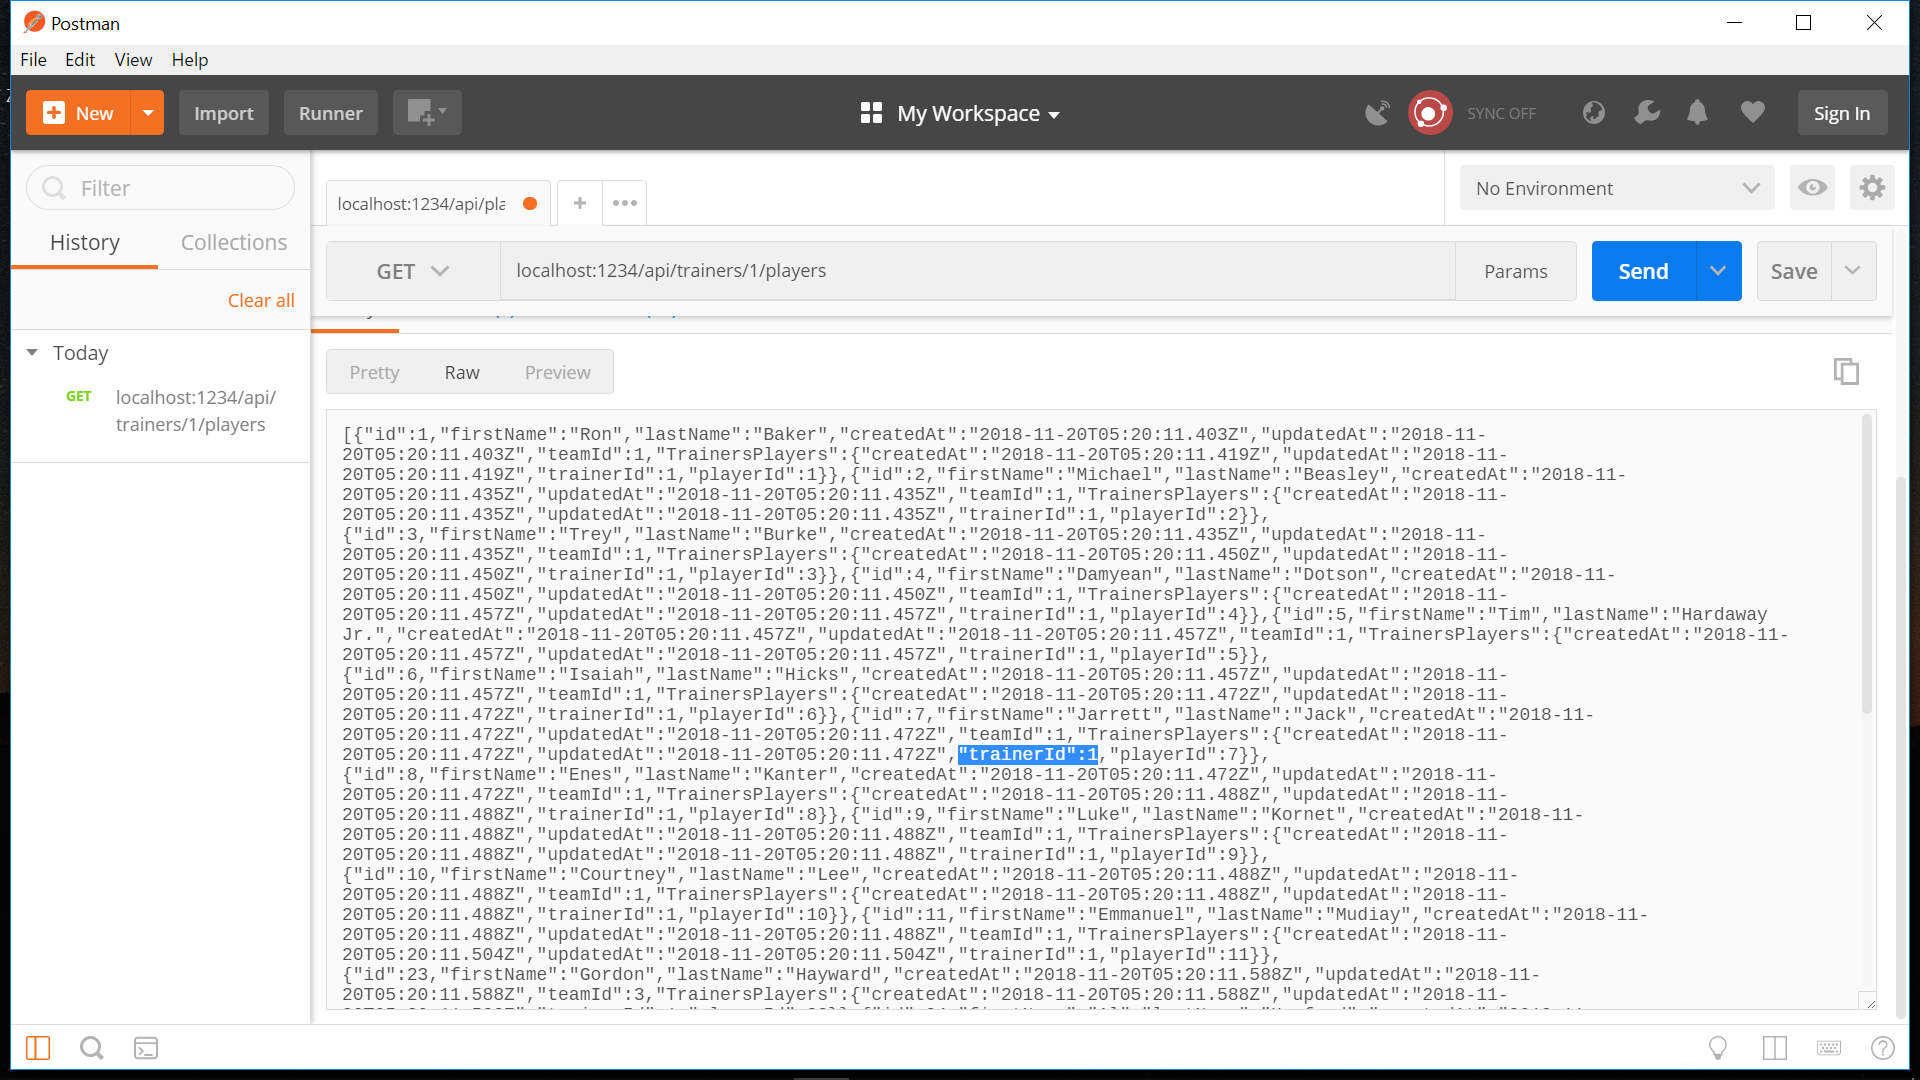1920x1080 pixels.
Task: Open the GET method dropdown
Action: [x=412, y=271]
